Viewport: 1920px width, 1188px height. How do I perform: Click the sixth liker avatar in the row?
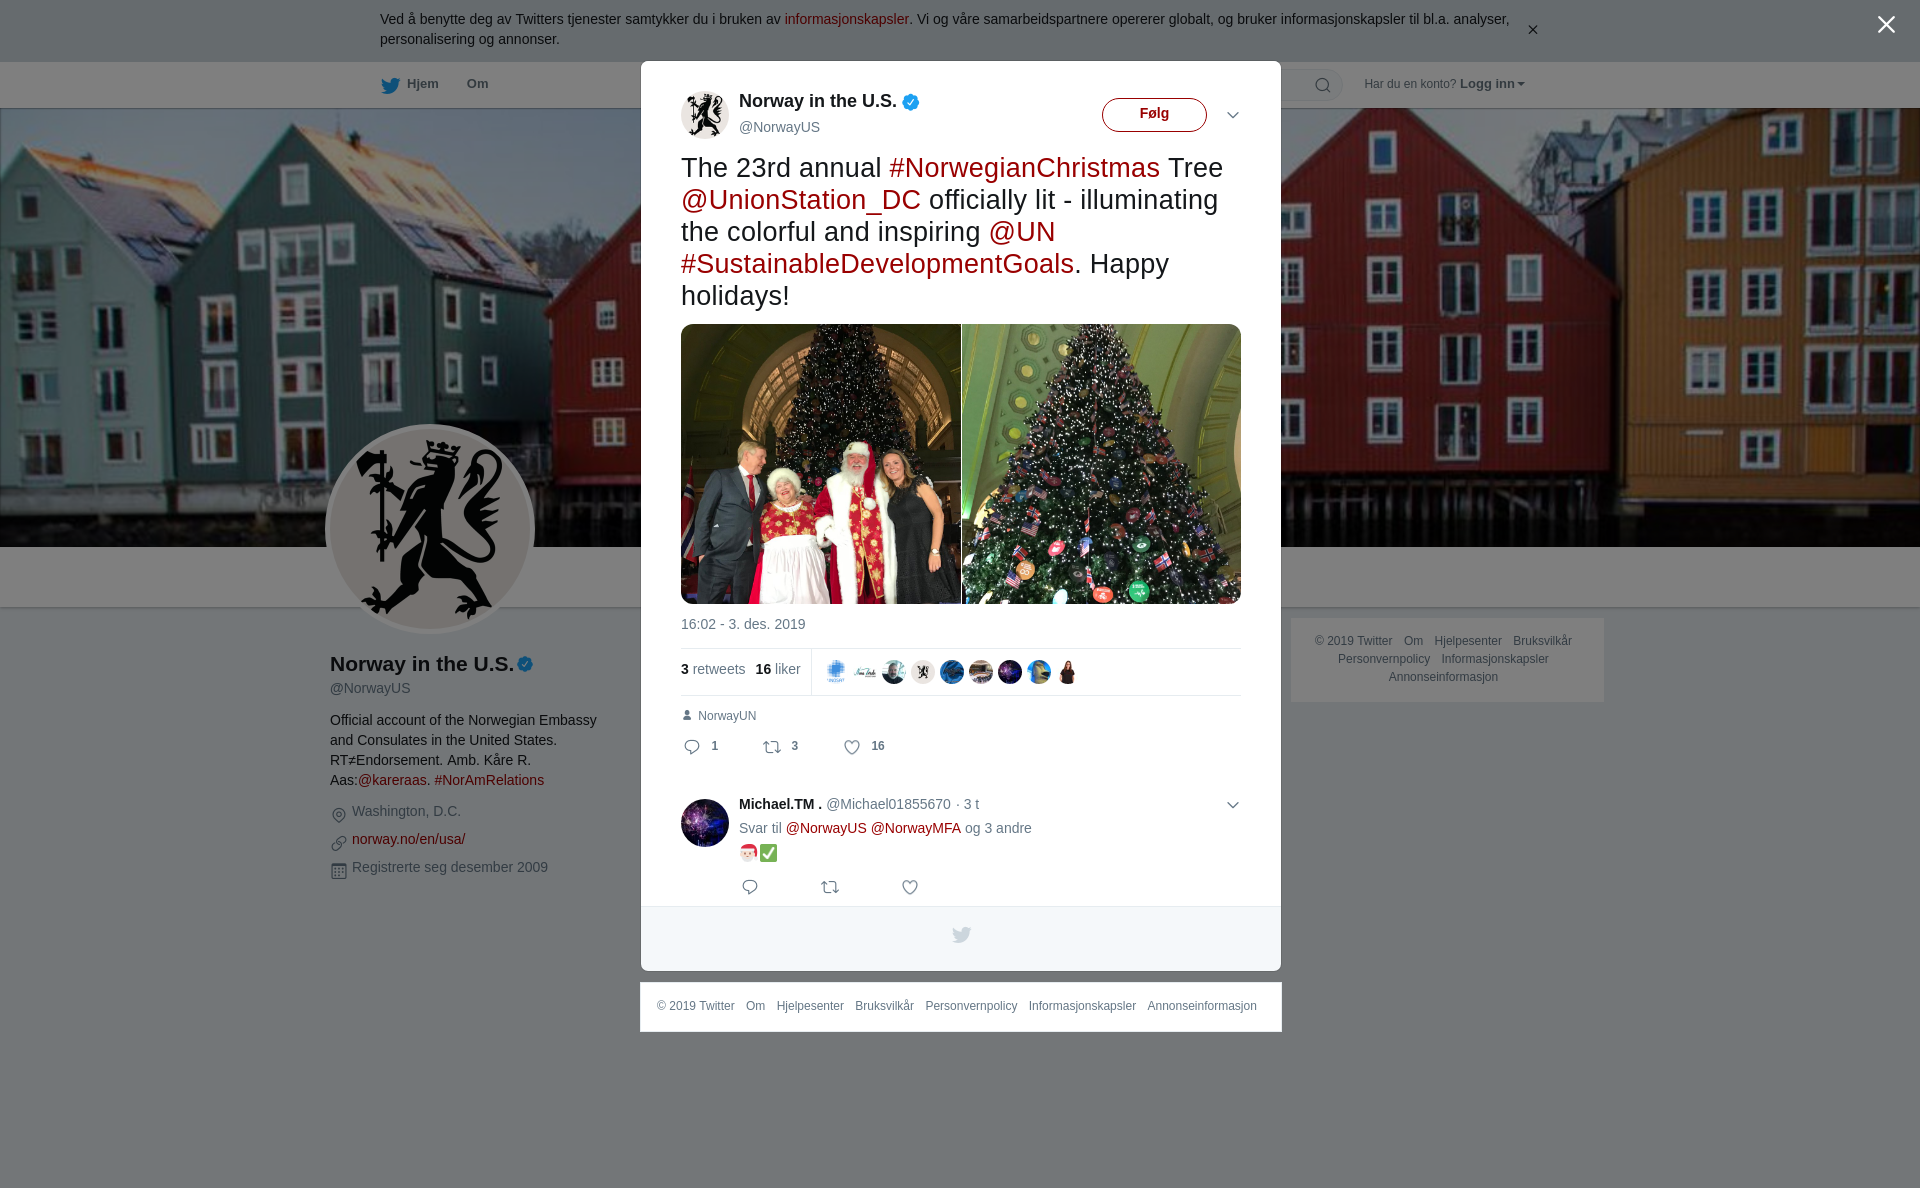click(981, 672)
